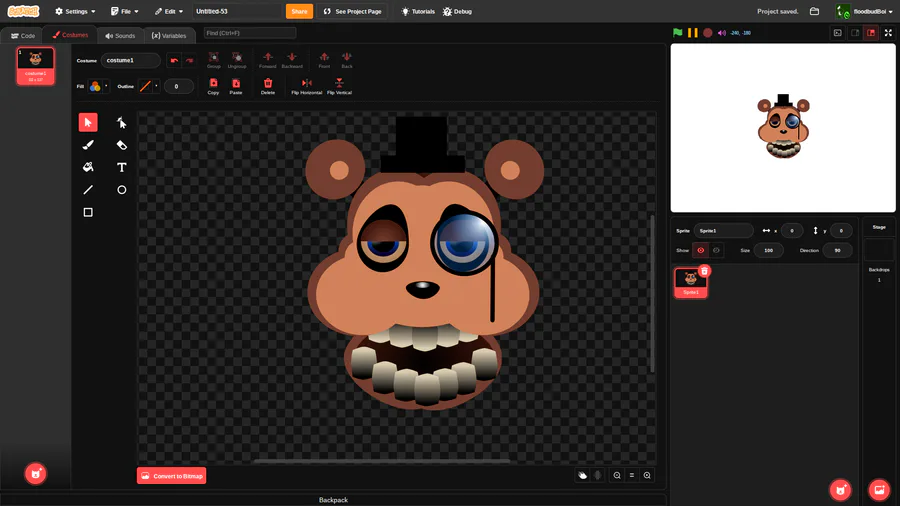Switch to the Sounds tab
900x506 pixels.
click(x=120, y=36)
